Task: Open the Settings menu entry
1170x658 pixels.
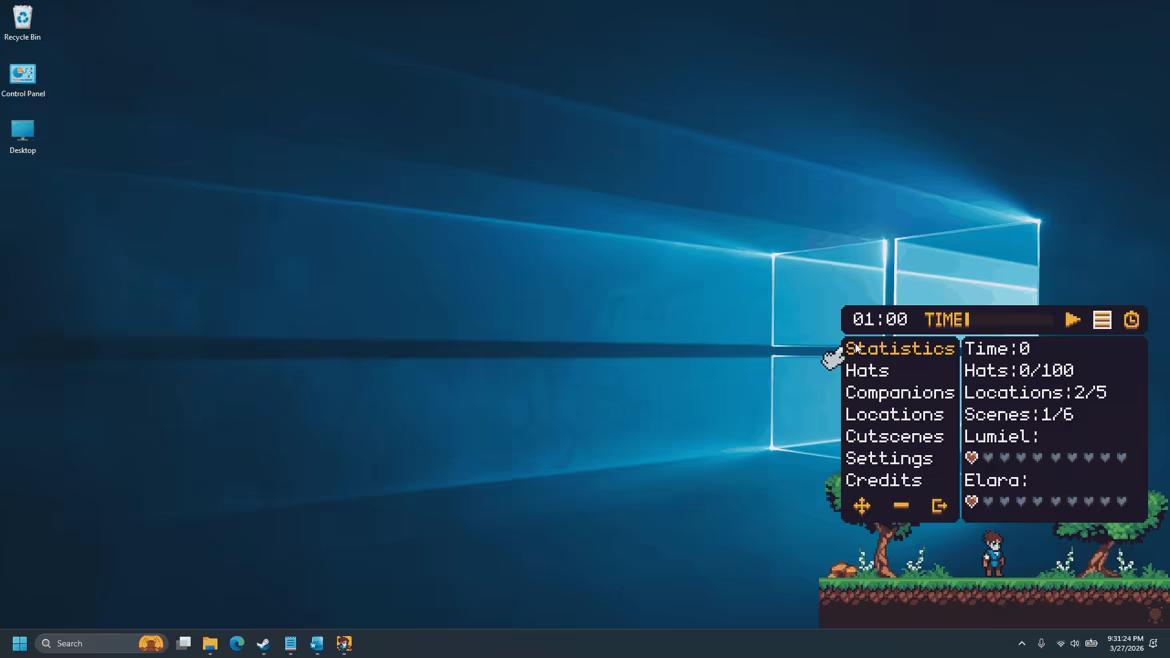Action: coord(889,458)
